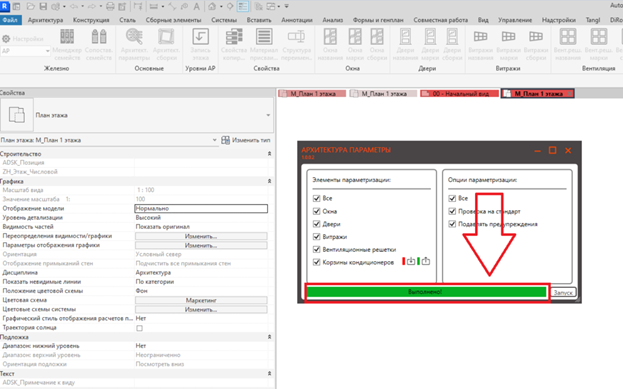This screenshot has height=389, width=623.
Task: Click the Save icon in quick access toolbar
Action: pos(43,6)
